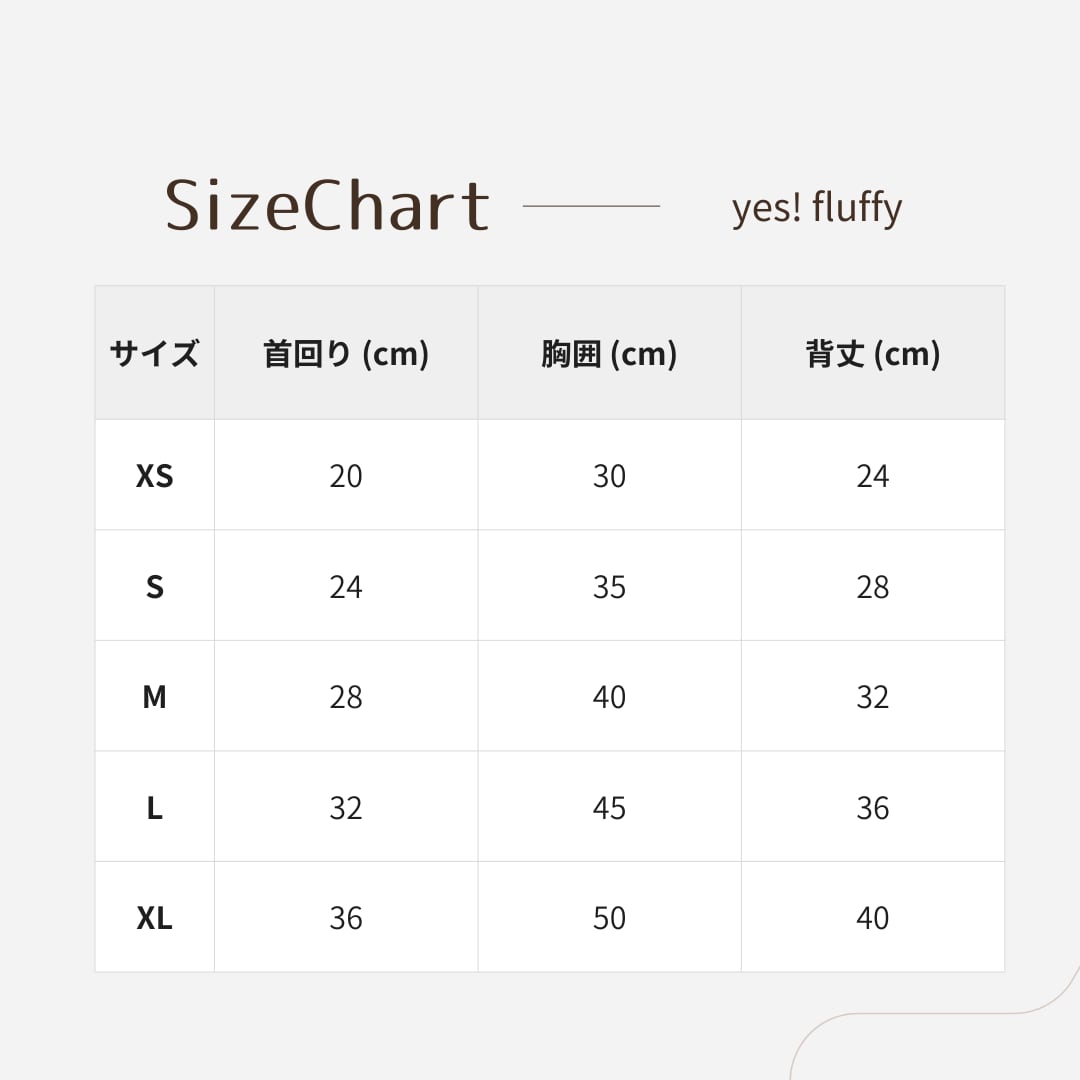Click the L size row label
1080x1080 pixels.
(x=154, y=808)
